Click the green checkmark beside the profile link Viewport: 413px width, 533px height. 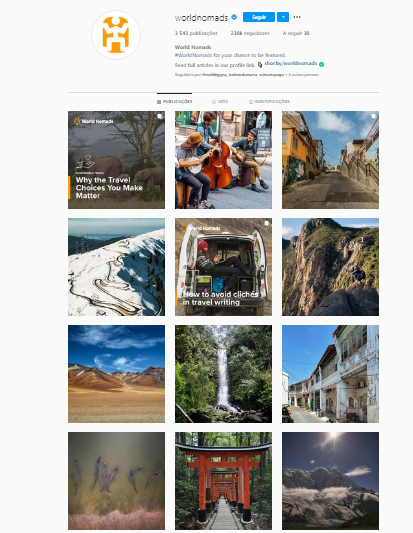(x=322, y=64)
